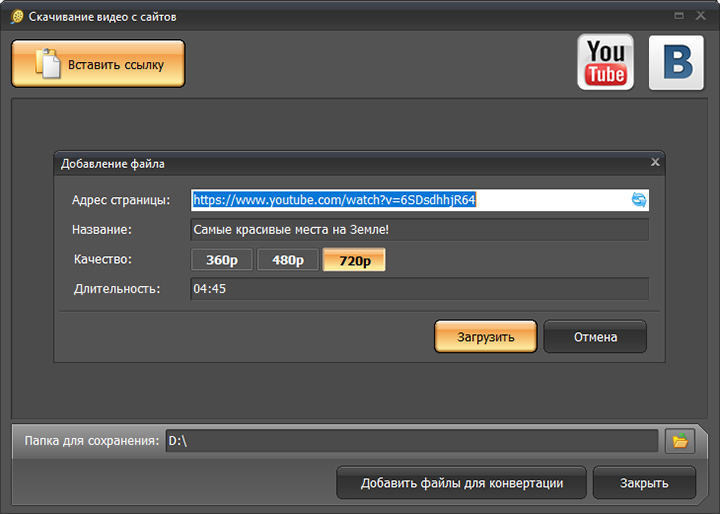
Task: Click the "Название:" label
Action: coord(102,230)
